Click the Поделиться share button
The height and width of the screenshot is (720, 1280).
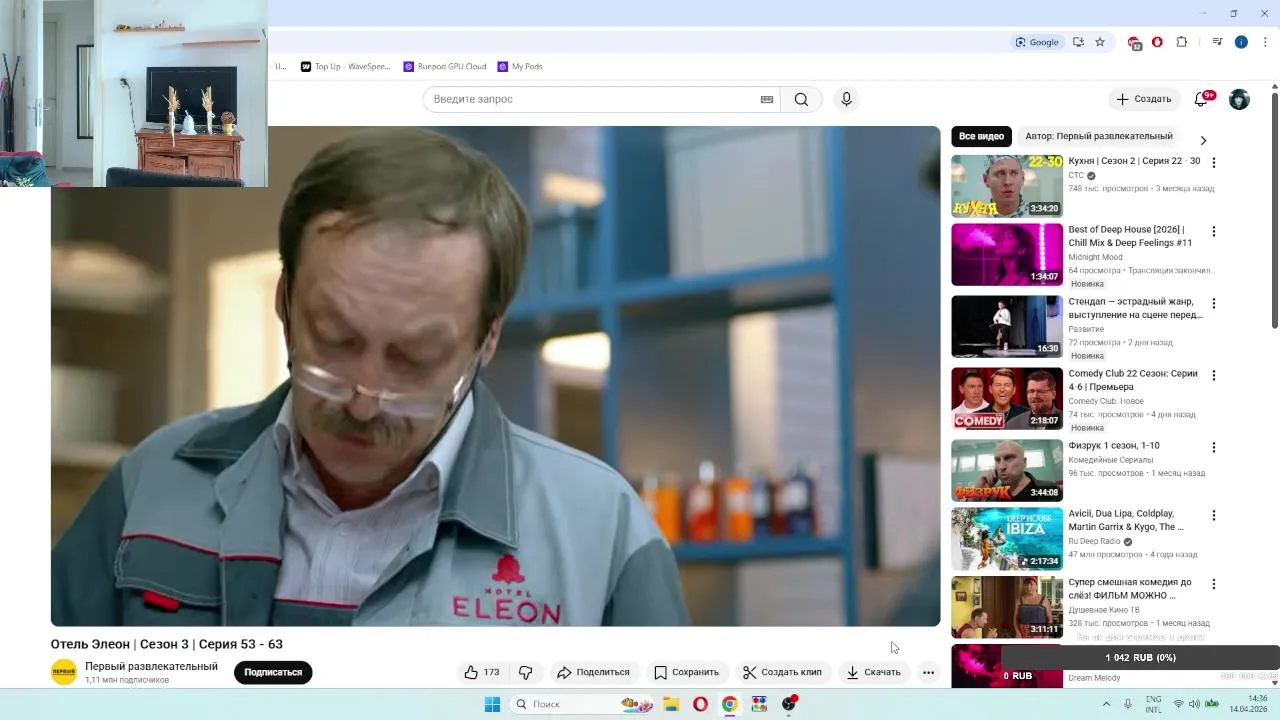click(x=594, y=672)
